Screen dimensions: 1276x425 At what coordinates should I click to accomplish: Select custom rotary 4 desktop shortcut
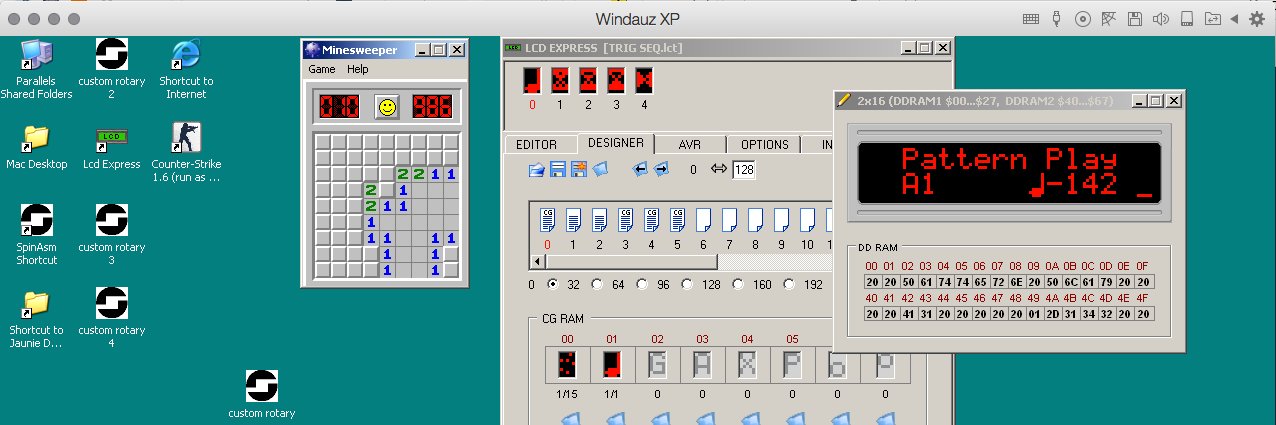click(x=112, y=318)
